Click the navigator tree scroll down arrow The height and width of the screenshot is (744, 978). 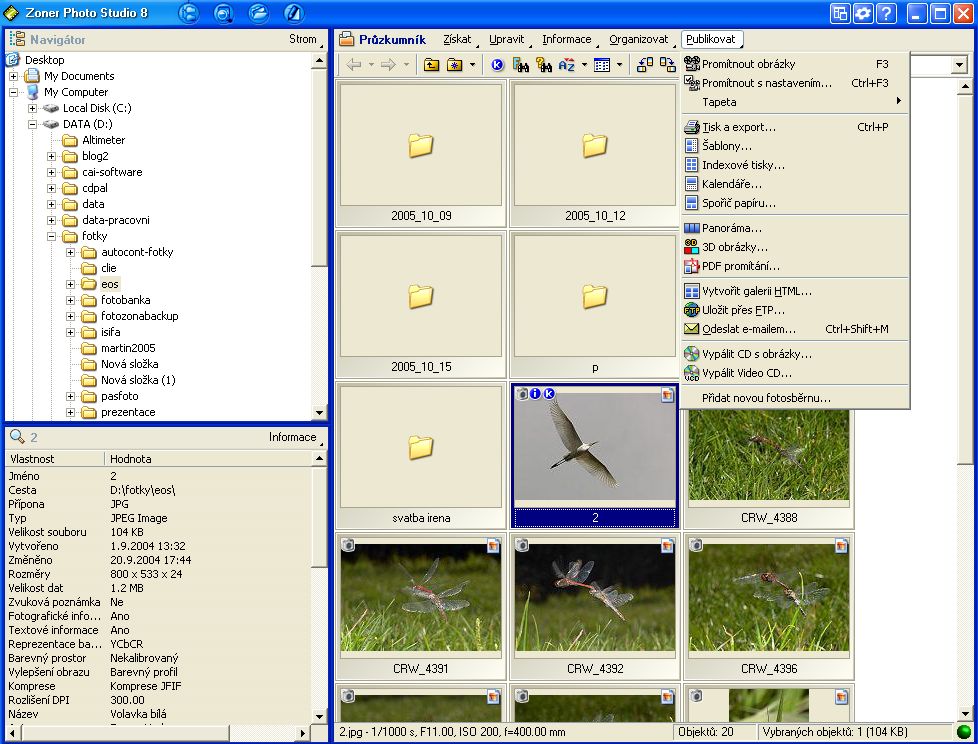(319, 412)
